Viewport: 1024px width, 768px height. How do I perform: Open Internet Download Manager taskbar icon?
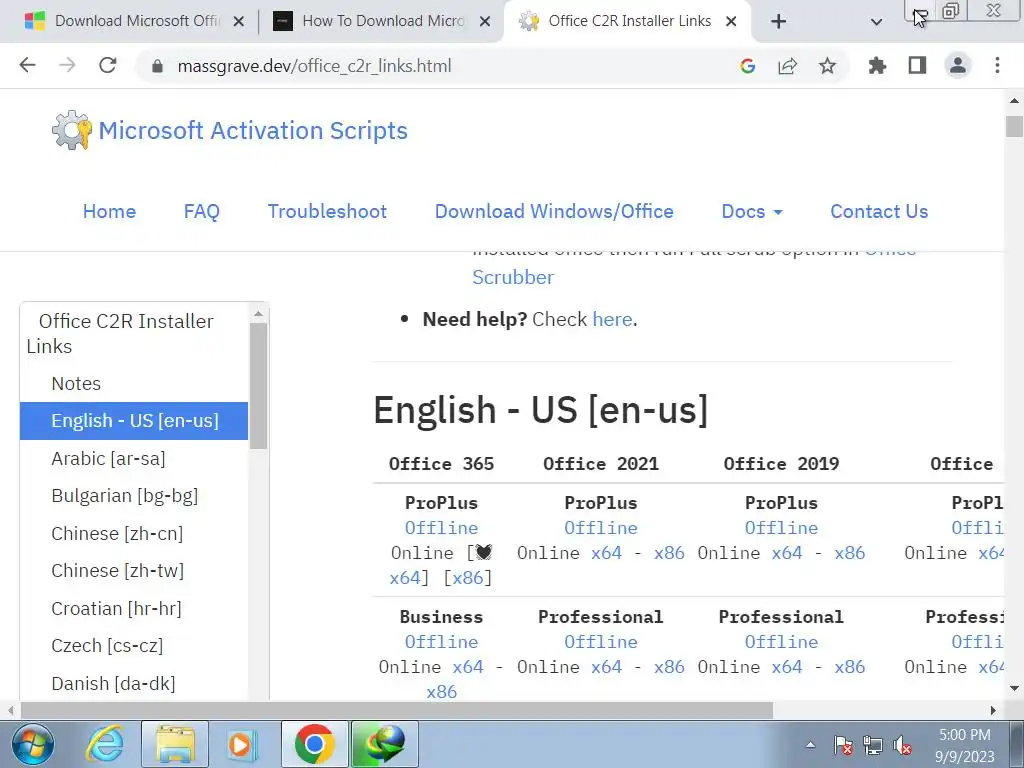385,744
